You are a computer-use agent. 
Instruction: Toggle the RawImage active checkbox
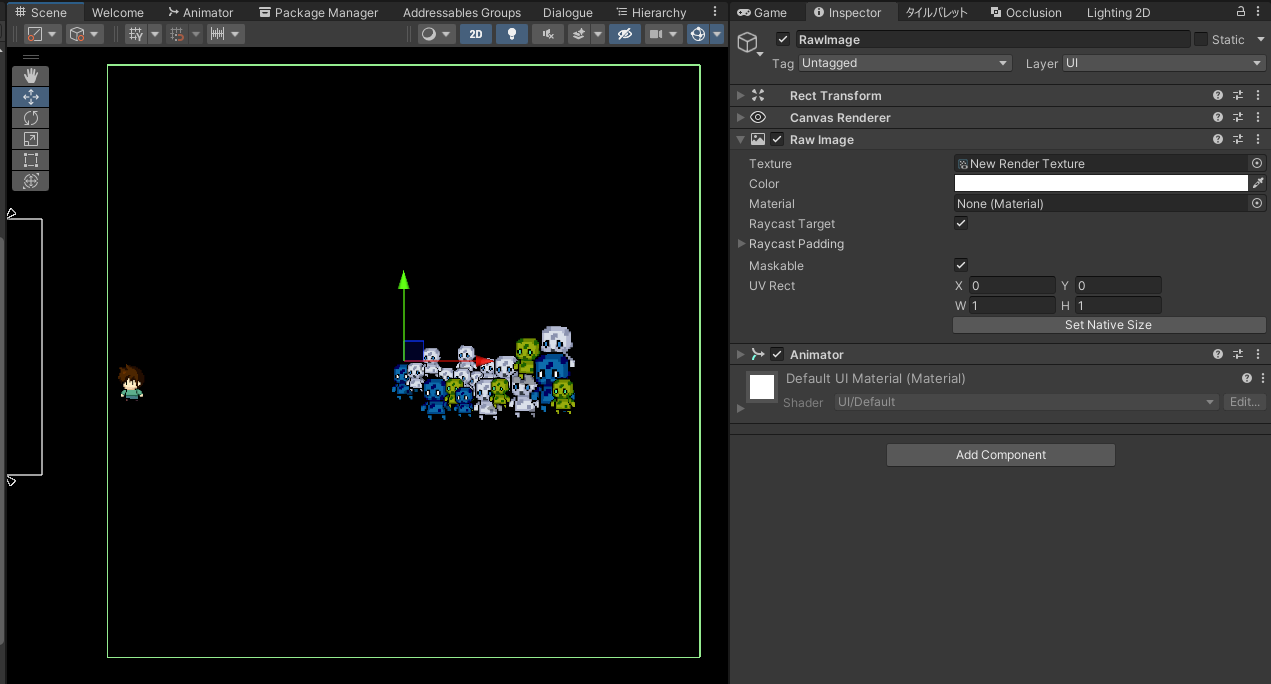[x=782, y=39]
